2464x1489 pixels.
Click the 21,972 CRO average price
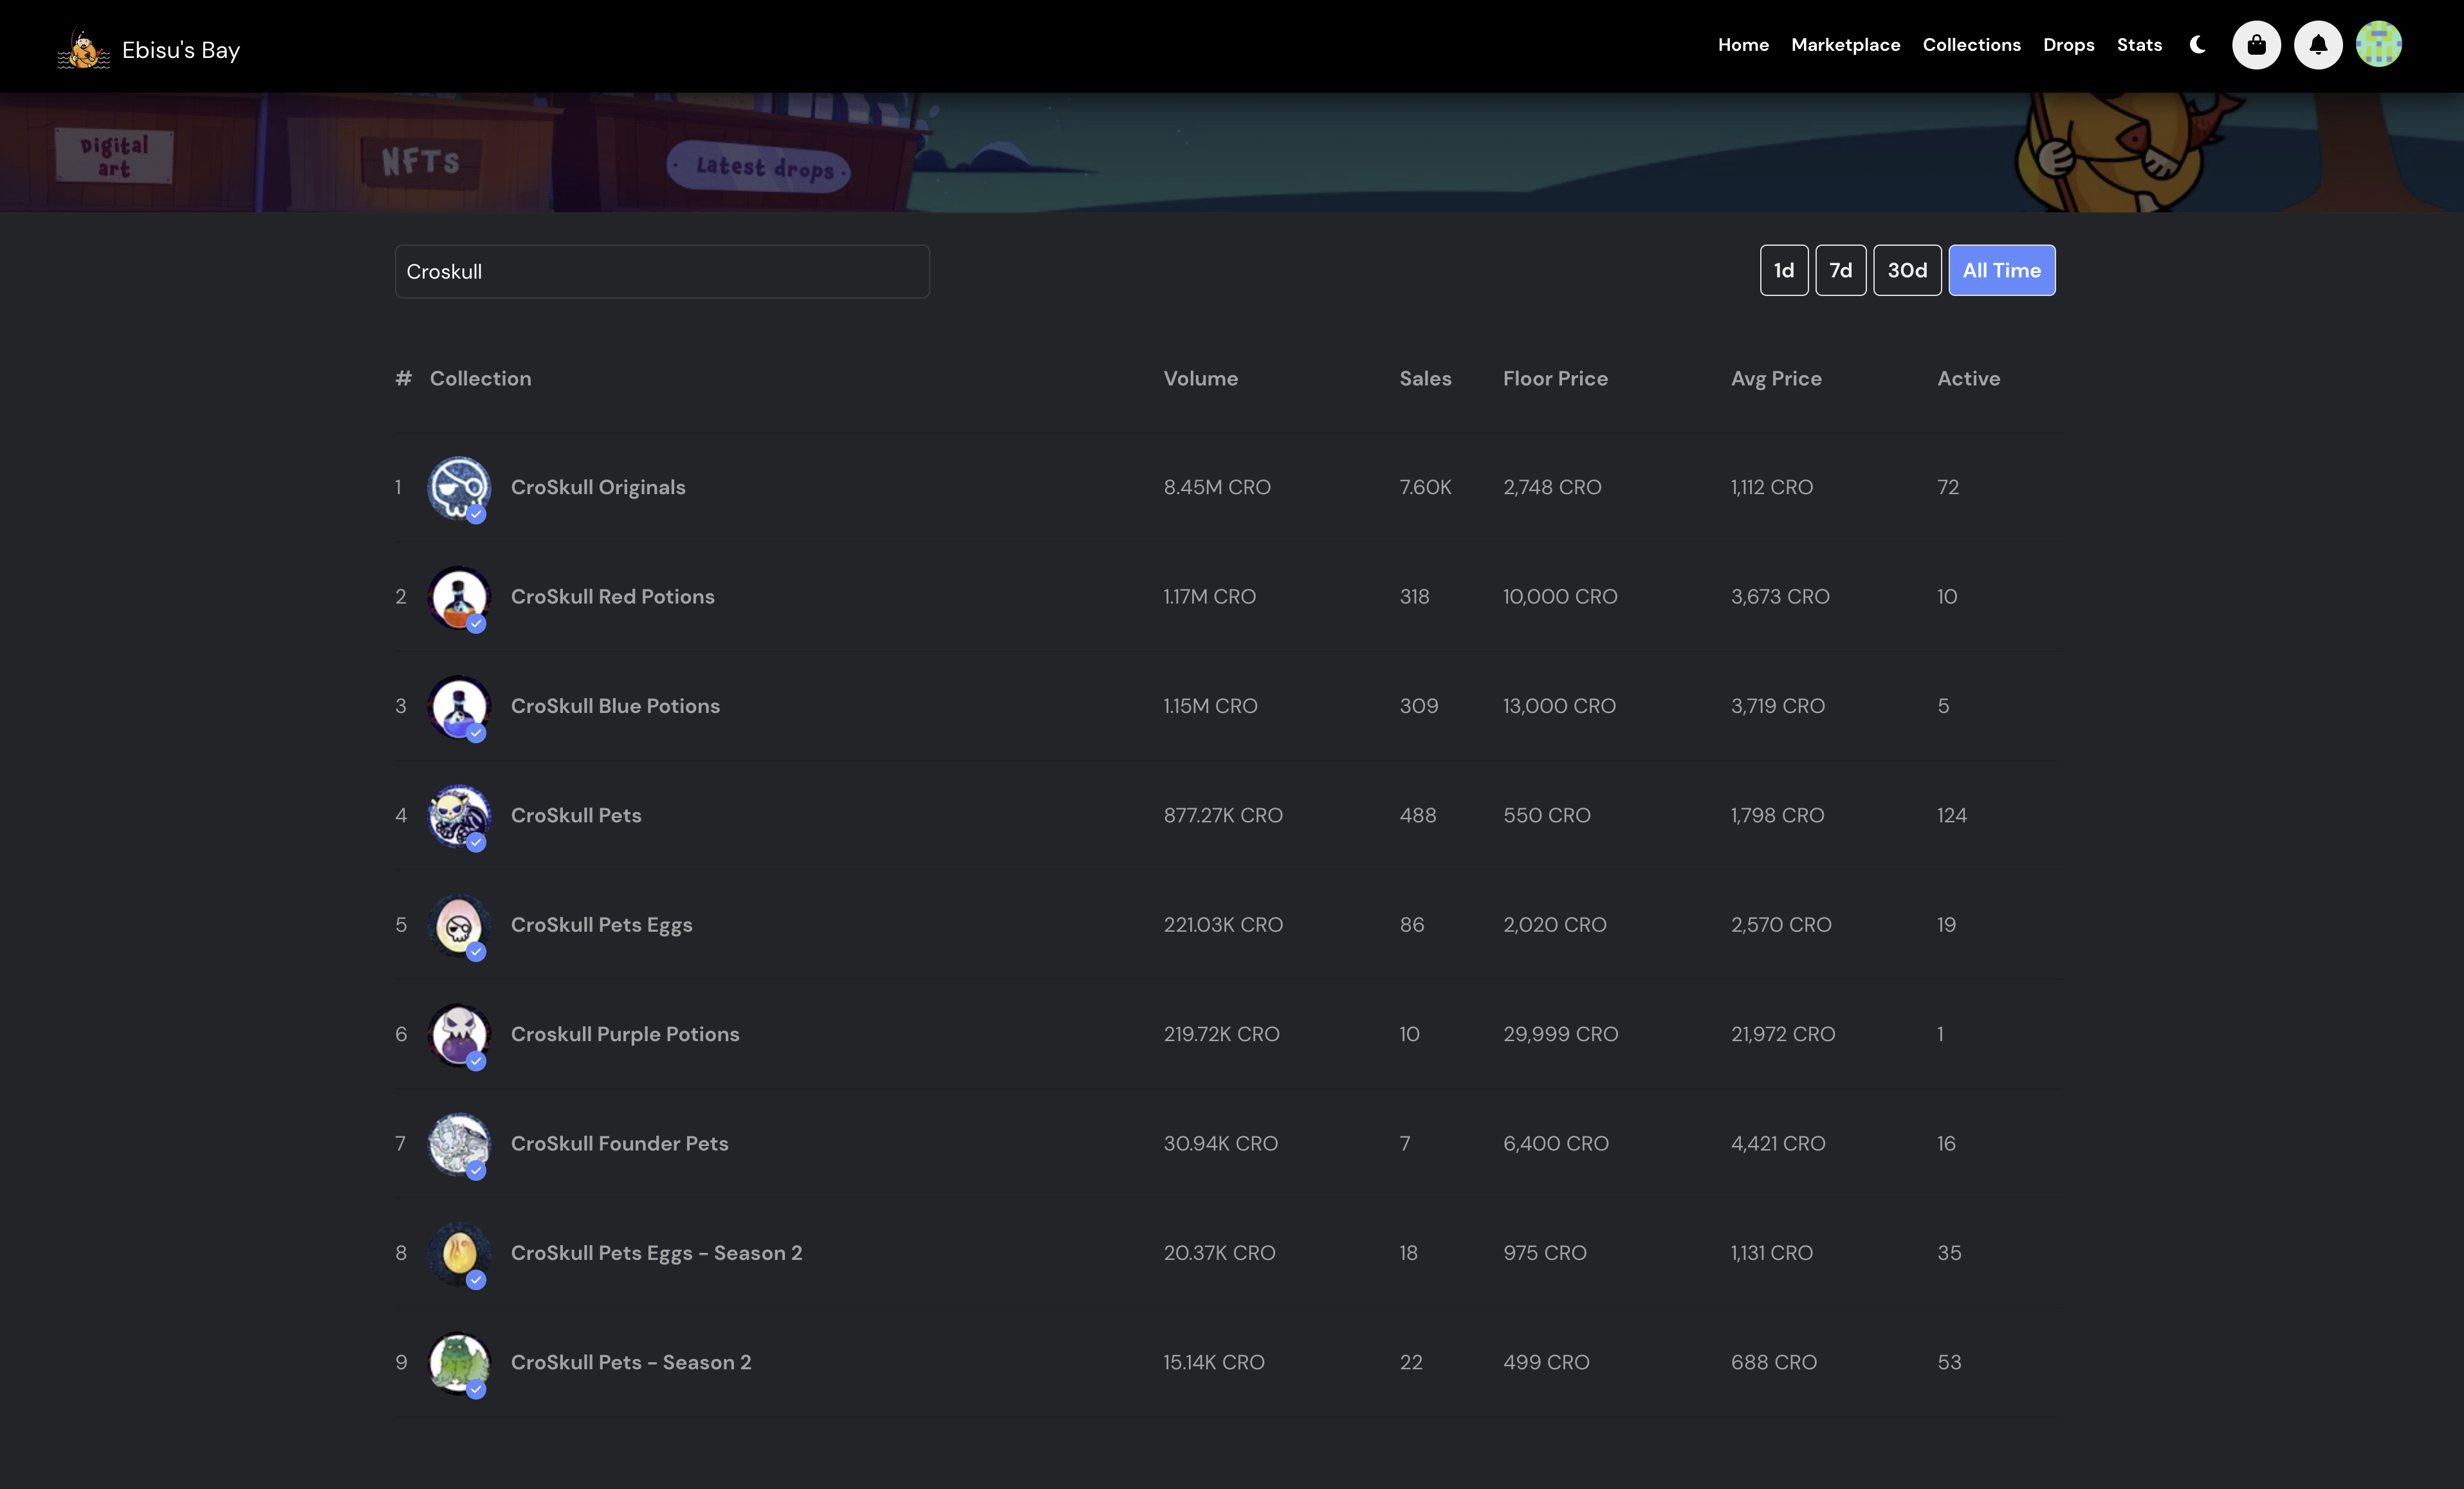[x=1783, y=1035]
